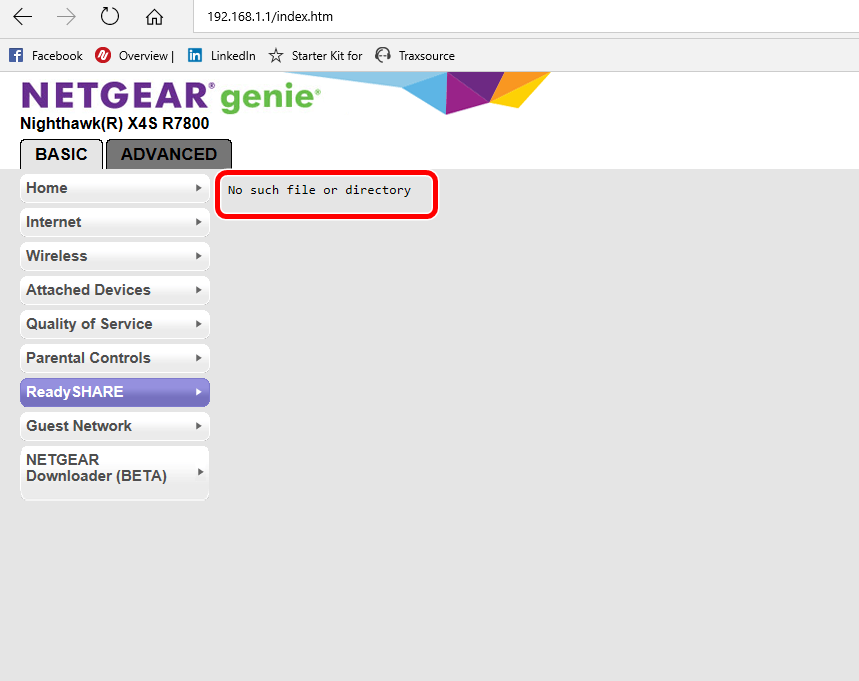
Task: Click the arrow on the Wireless row
Action: click(199, 256)
